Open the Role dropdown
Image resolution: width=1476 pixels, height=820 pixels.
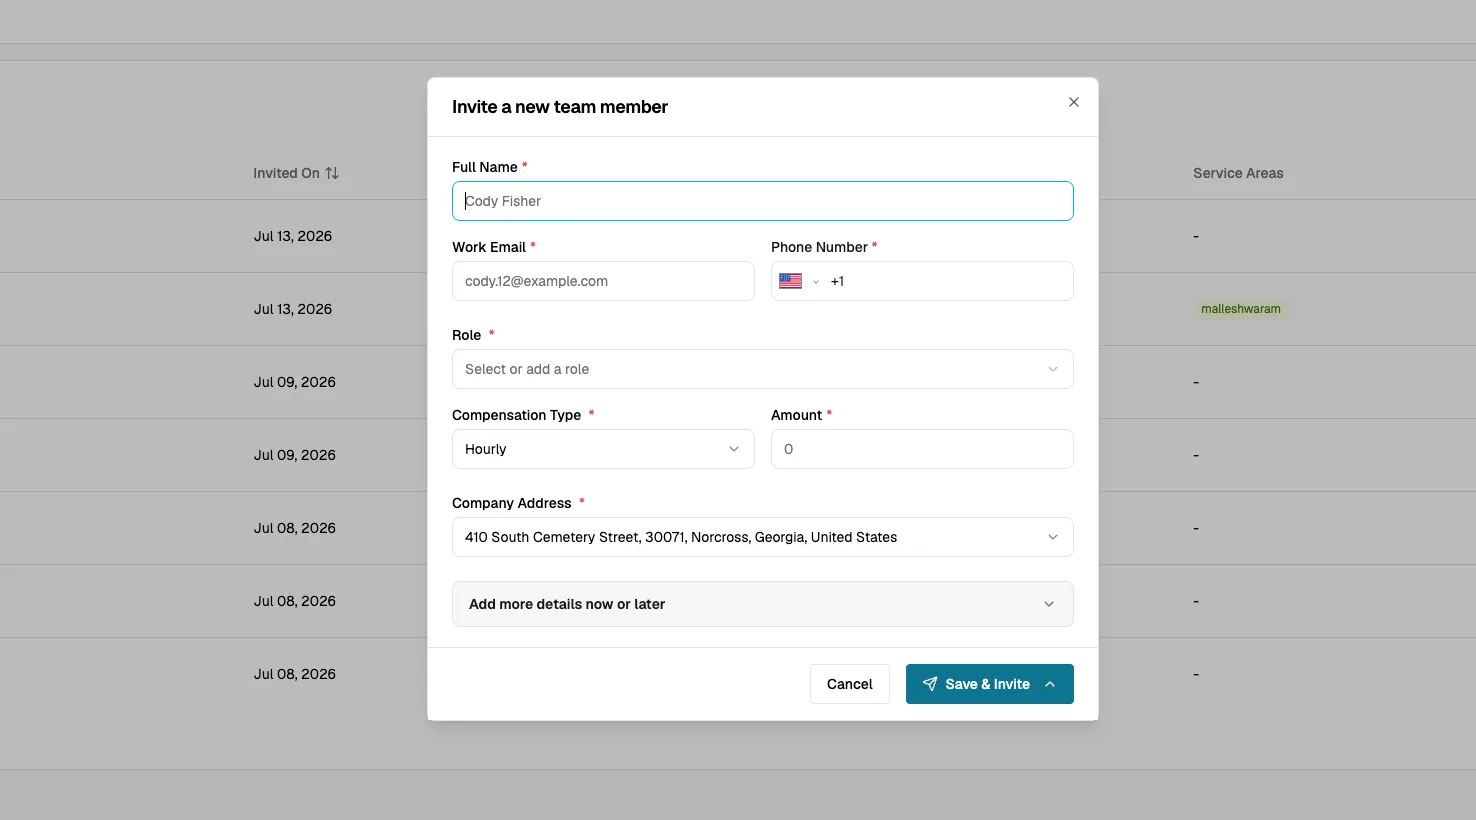coord(763,369)
